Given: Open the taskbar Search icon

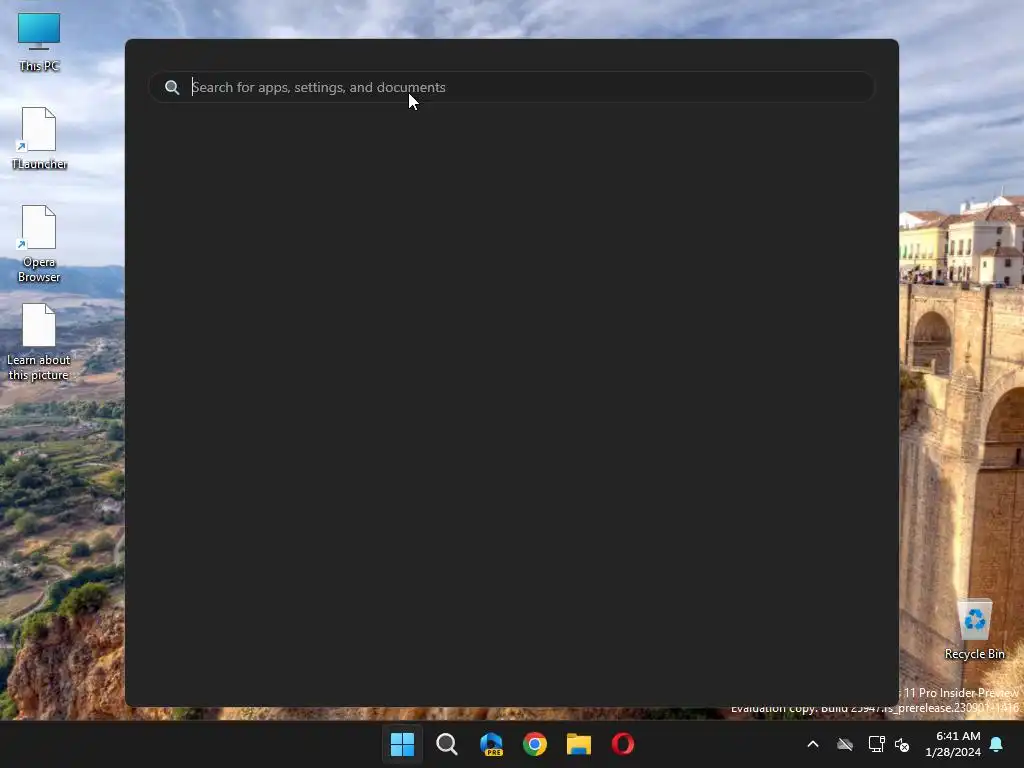Looking at the screenshot, I should coord(447,744).
